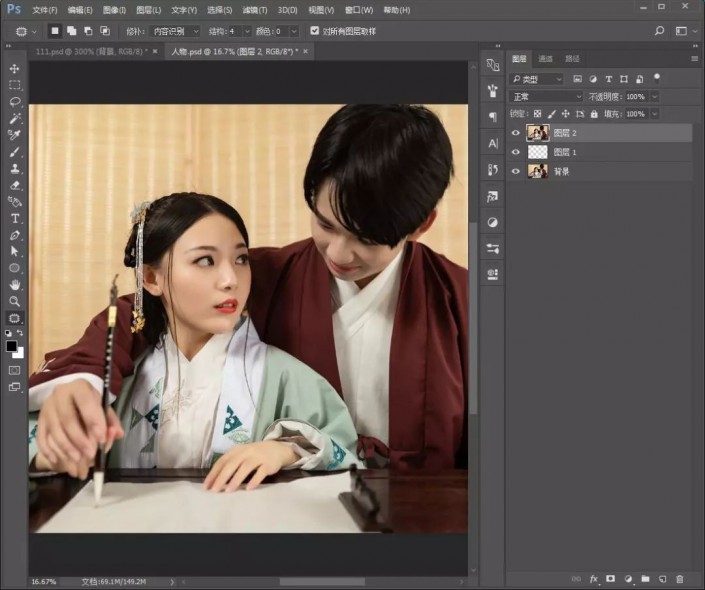Select the Magic Wand tool
The width and height of the screenshot is (705, 590).
pos(14,118)
